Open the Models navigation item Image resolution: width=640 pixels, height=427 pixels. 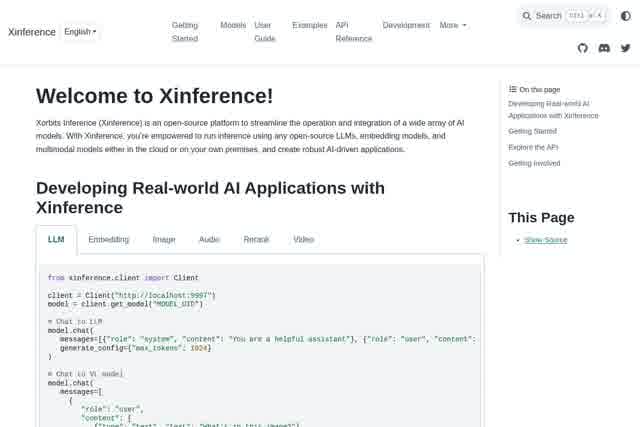pos(233,25)
